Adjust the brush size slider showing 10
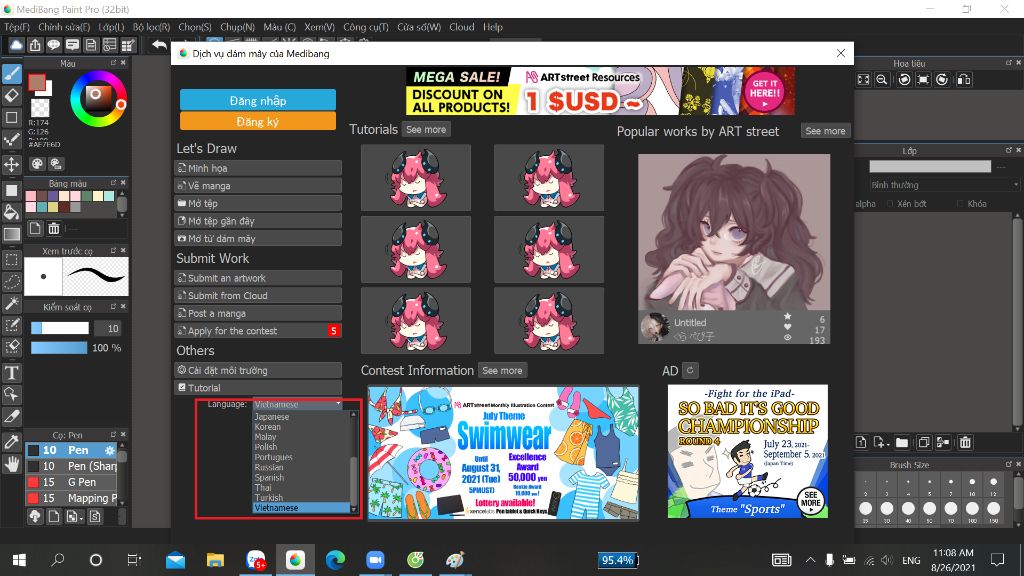The width and height of the screenshot is (1024, 576). [60, 328]
